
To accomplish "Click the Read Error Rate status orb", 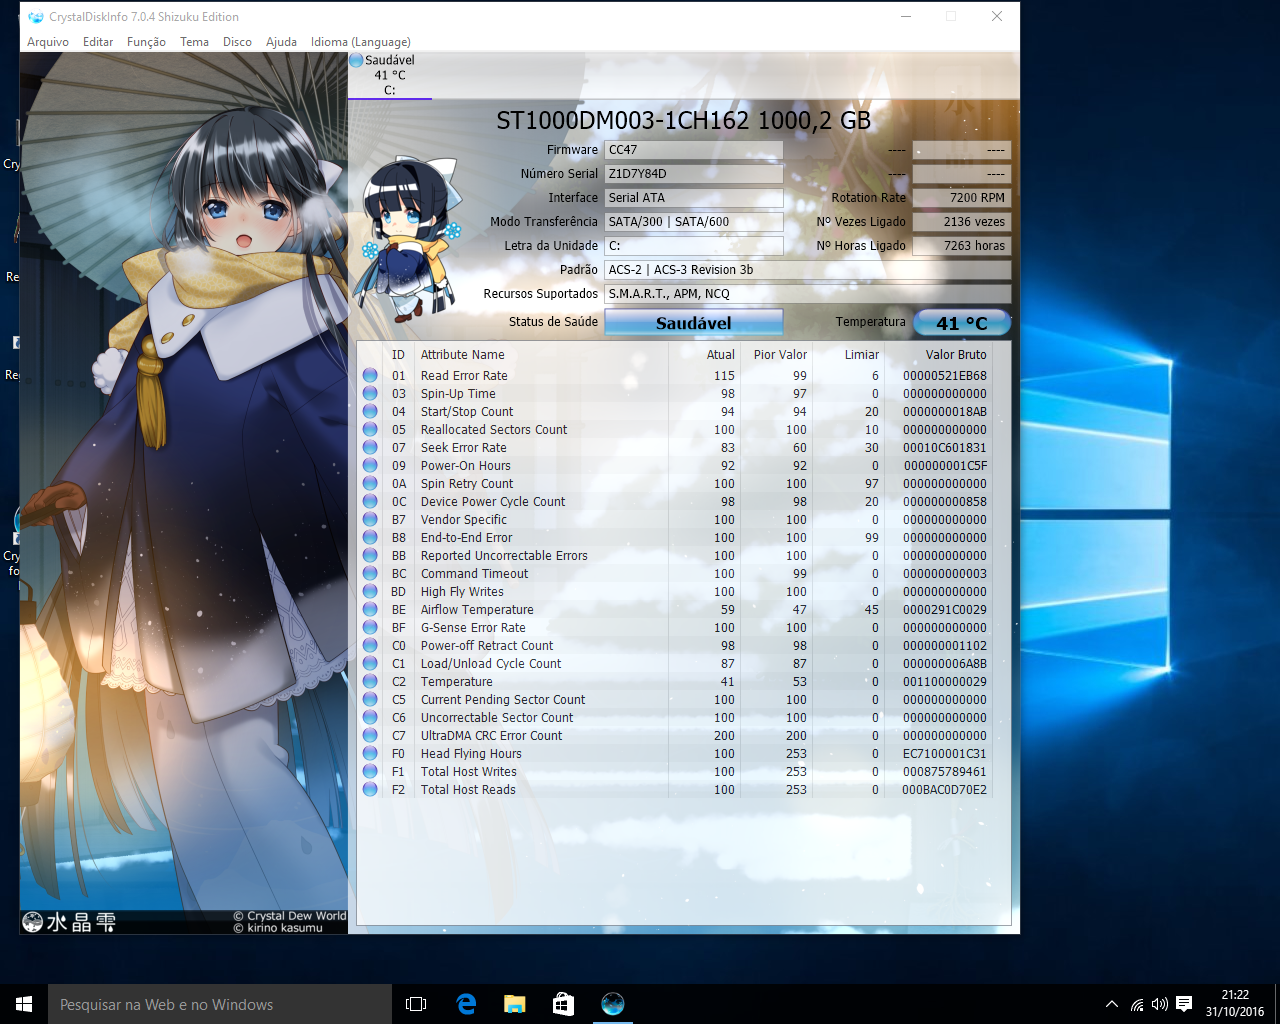I will [x=370, y=376].
